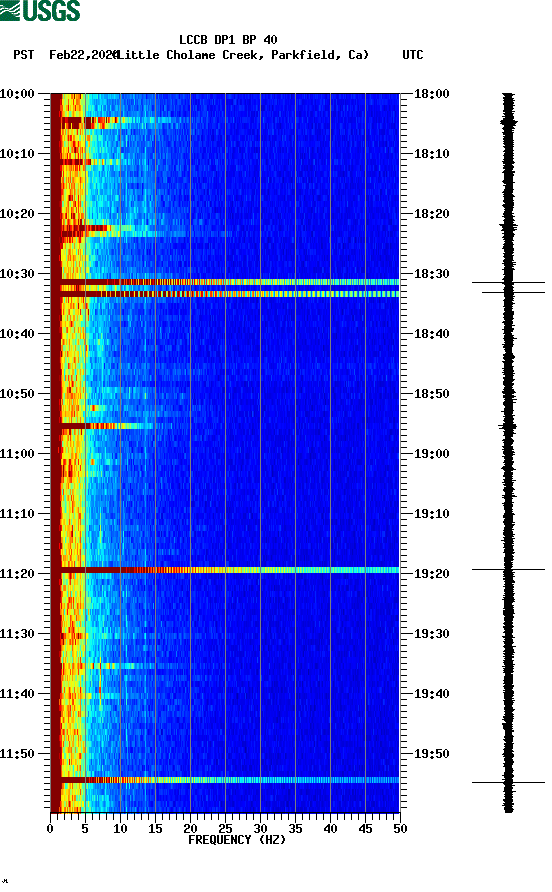Click the seismogram marker line at 19:19
This screenshot has width=552, height=892.
(508, 569)
